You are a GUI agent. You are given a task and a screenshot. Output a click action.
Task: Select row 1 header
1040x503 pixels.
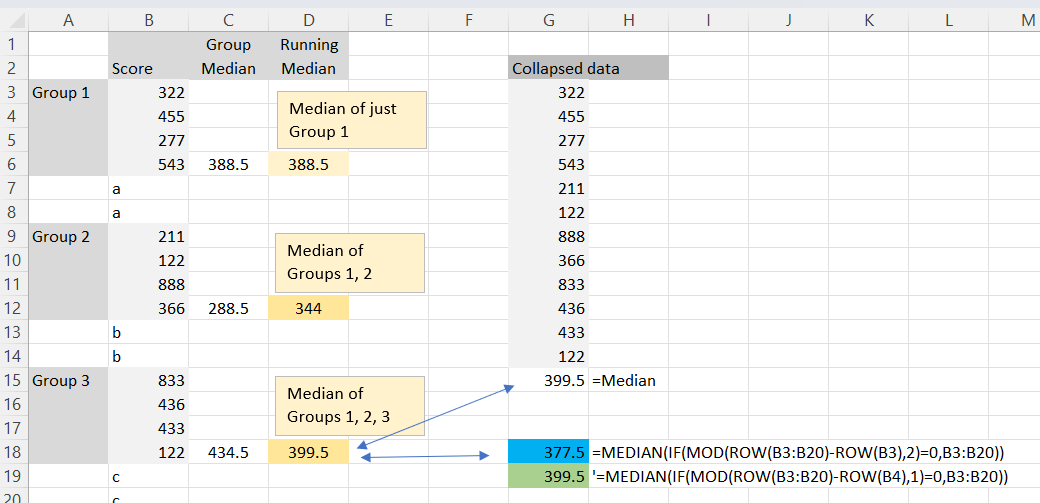(14, 44)
